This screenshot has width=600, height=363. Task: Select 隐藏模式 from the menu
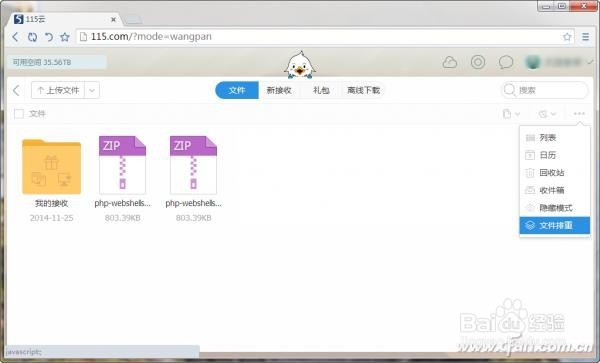coord(554,208)
